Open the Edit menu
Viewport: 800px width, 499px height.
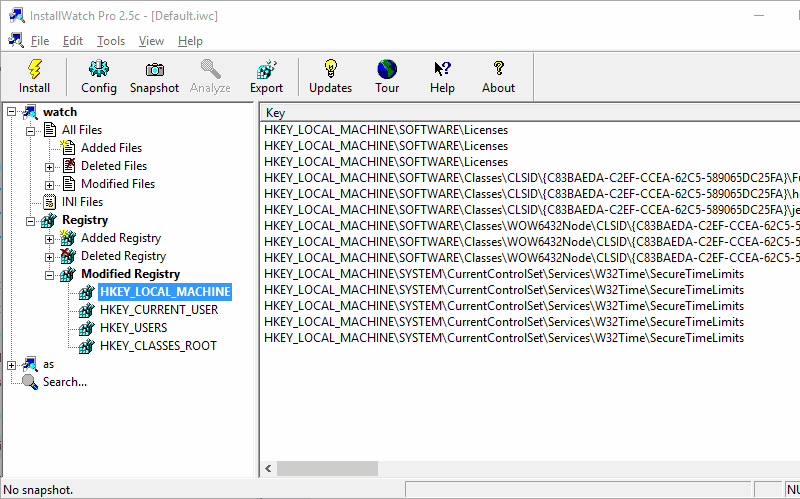[x=73, y=41]
